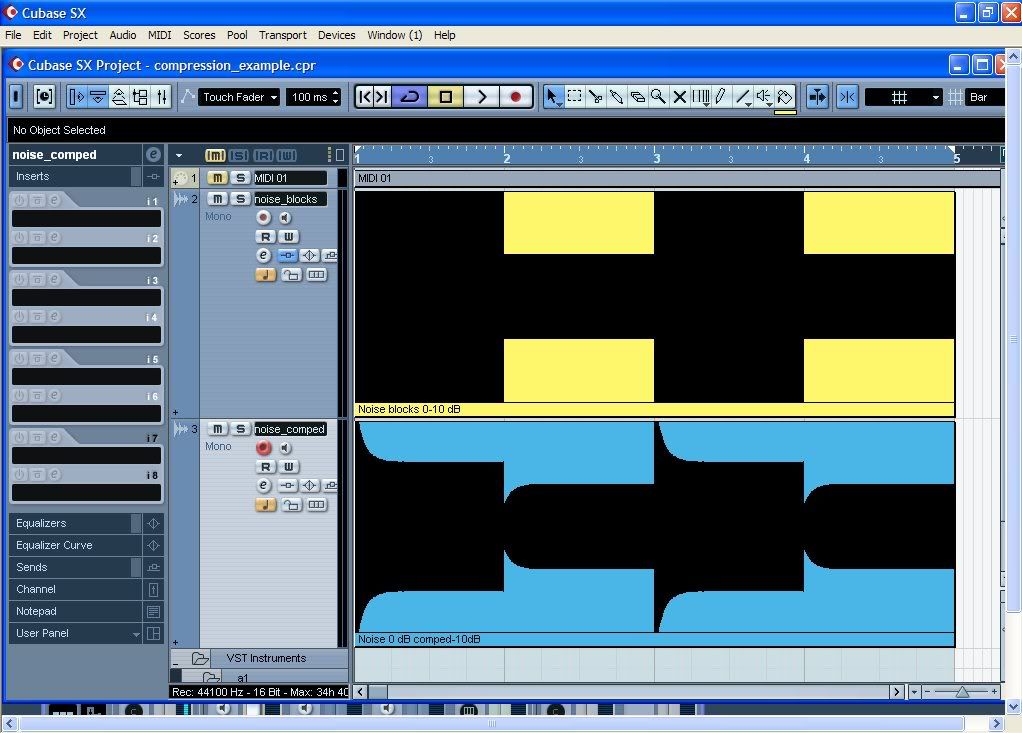
Task: Show the Event Infoline
Action: click(98, 97)
